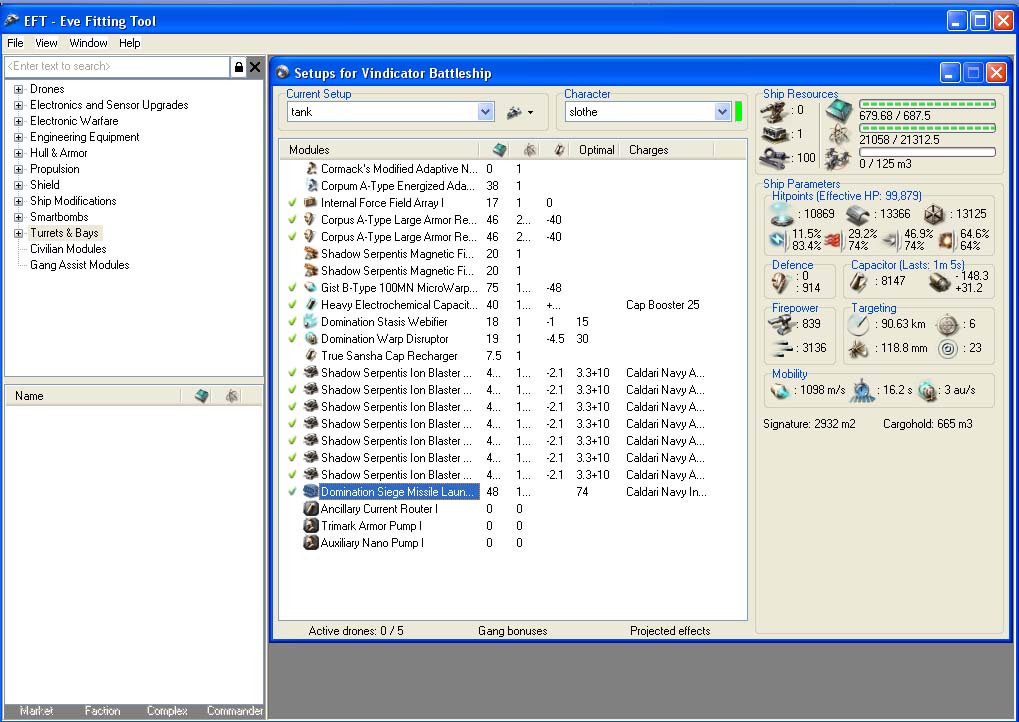The image size is (1019, 722).
Task: Click the CPU chip icon by 679.68 / 687.5
Action: click(x=839, y=110)
